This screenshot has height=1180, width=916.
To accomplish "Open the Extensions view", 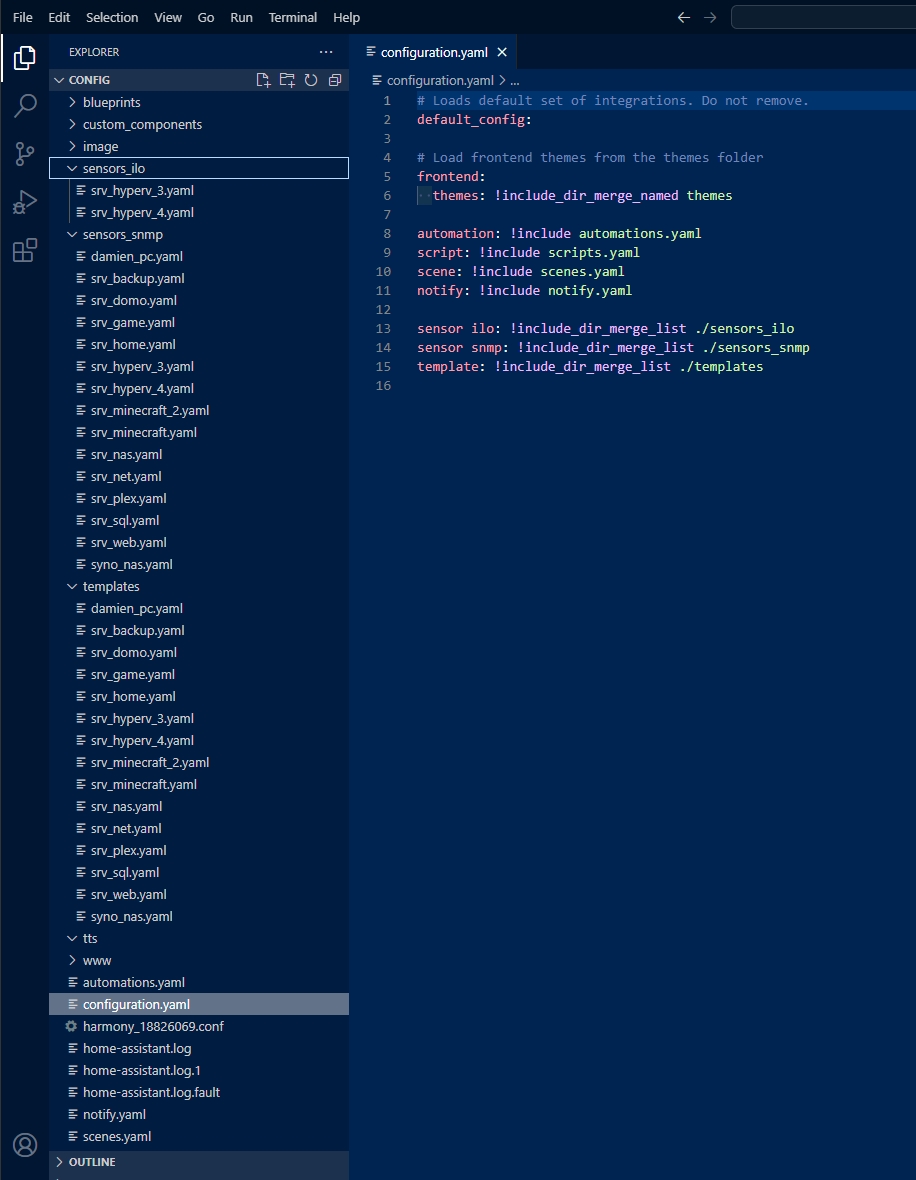I will (25, 250).
